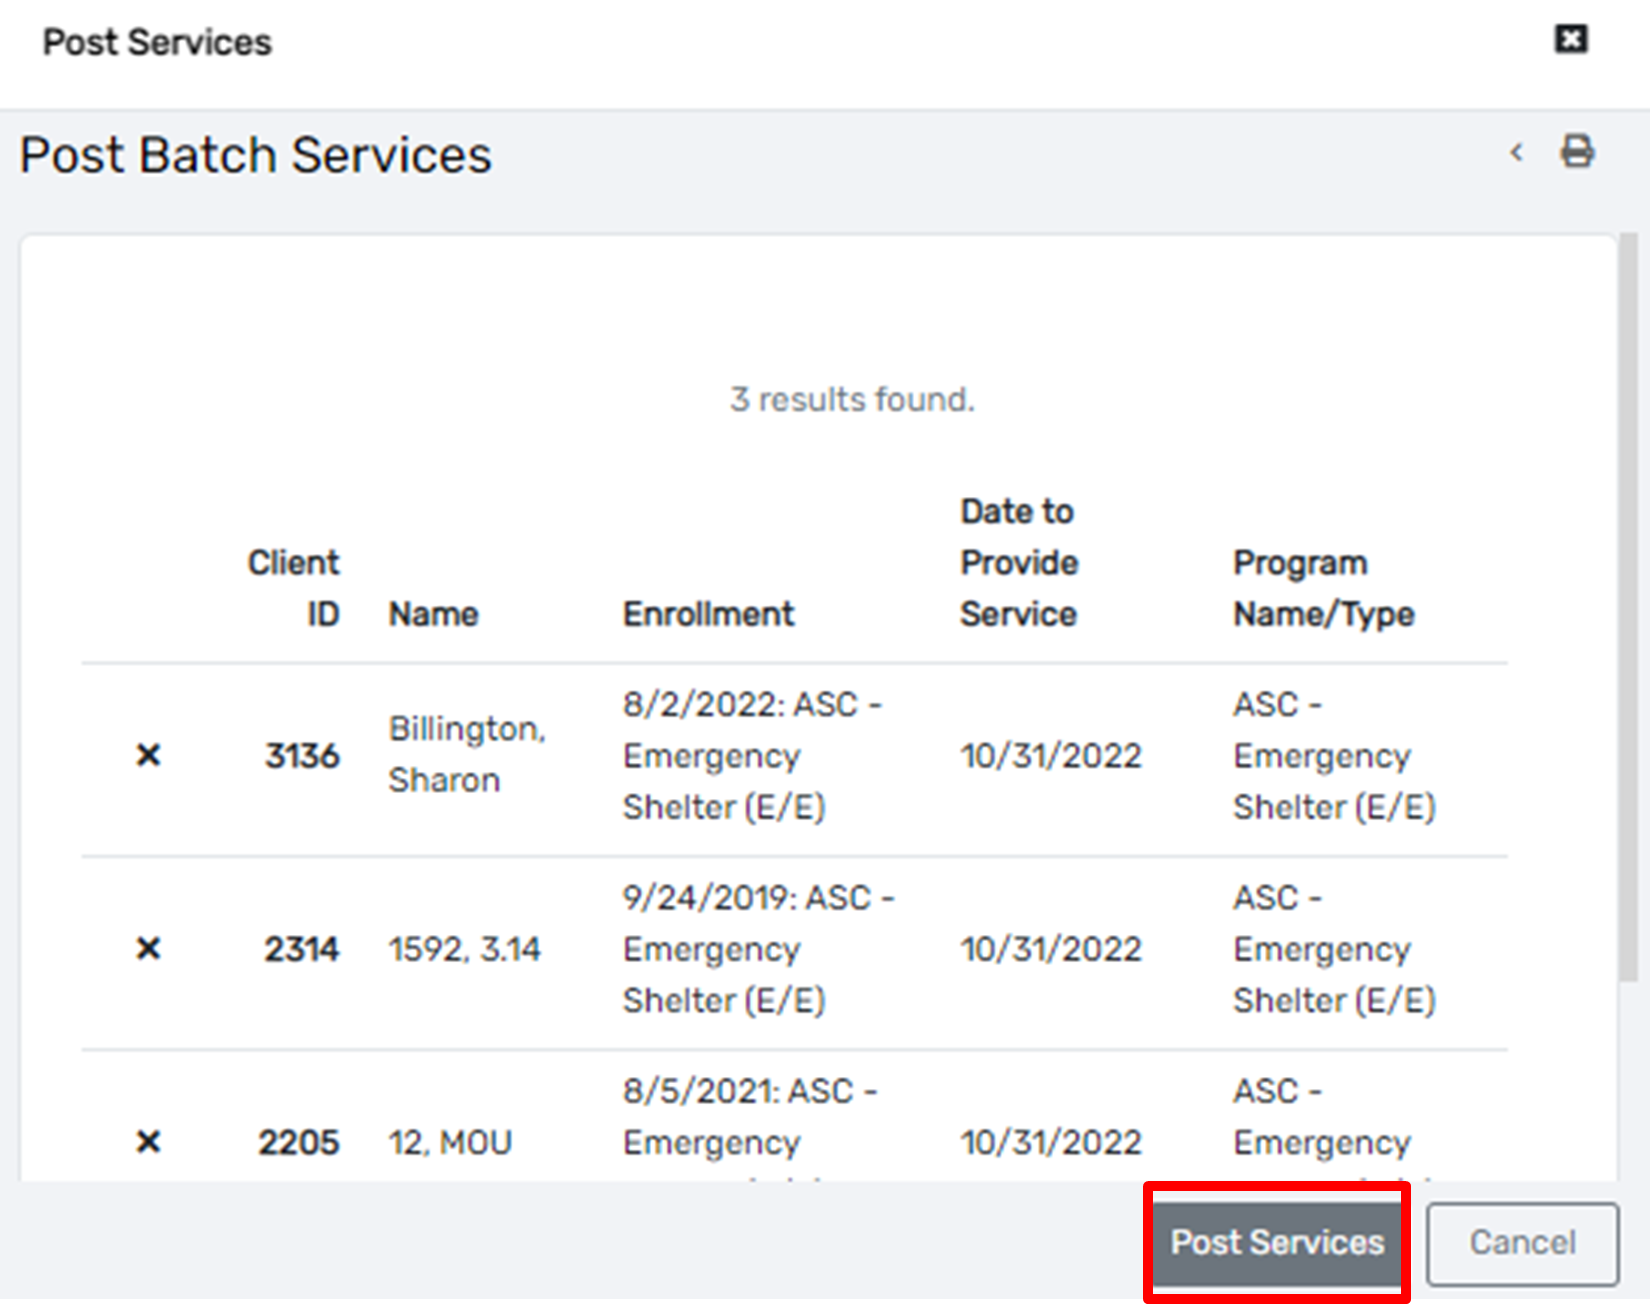Close the Post Services dialog
The height and width of the screenshot is (1304, 1650).
[1572, 40]
